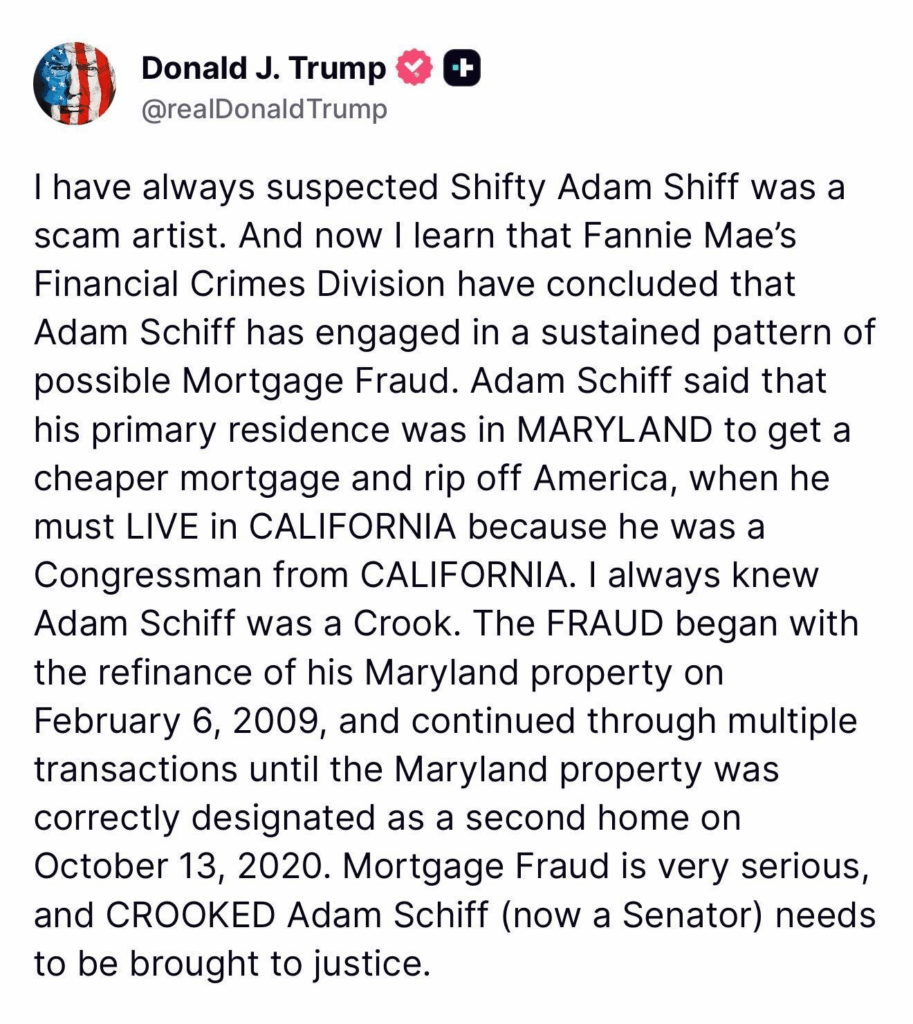The height and width of the screenshot is (1024, 913).
Task: Click the words "Fannie Mae's" in post
Action: tap(688, 236)
